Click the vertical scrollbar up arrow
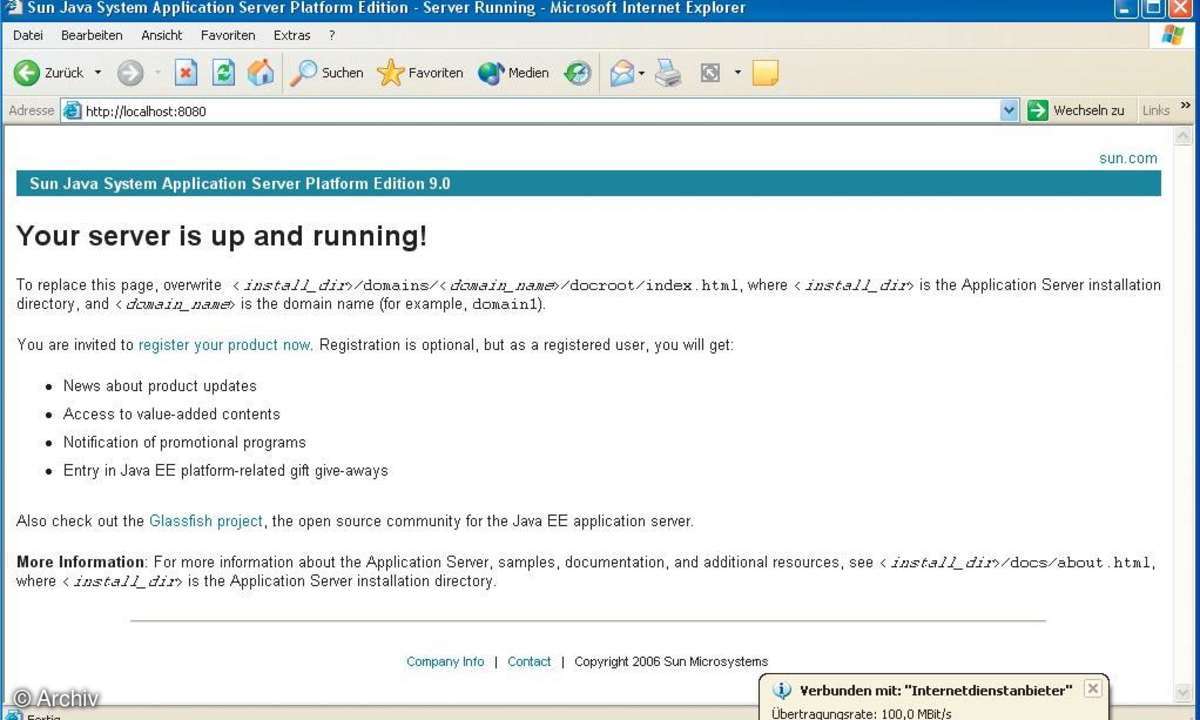 1185,138
